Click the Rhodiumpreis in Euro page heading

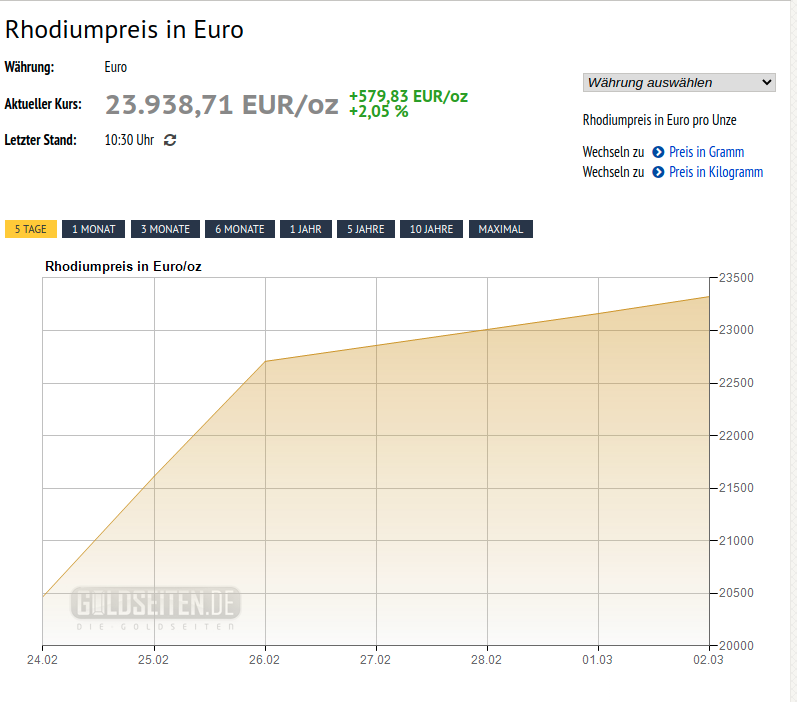click(125, 30)
